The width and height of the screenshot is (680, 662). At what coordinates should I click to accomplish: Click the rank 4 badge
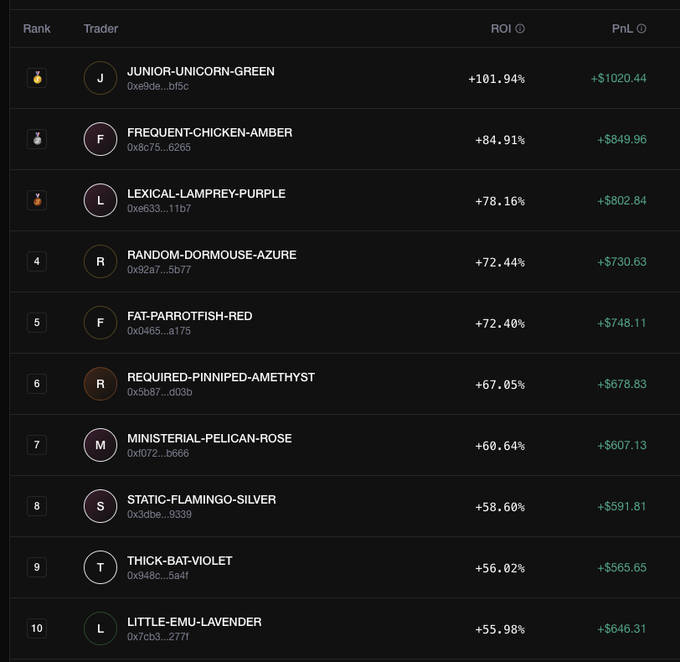tap(37, 261)
